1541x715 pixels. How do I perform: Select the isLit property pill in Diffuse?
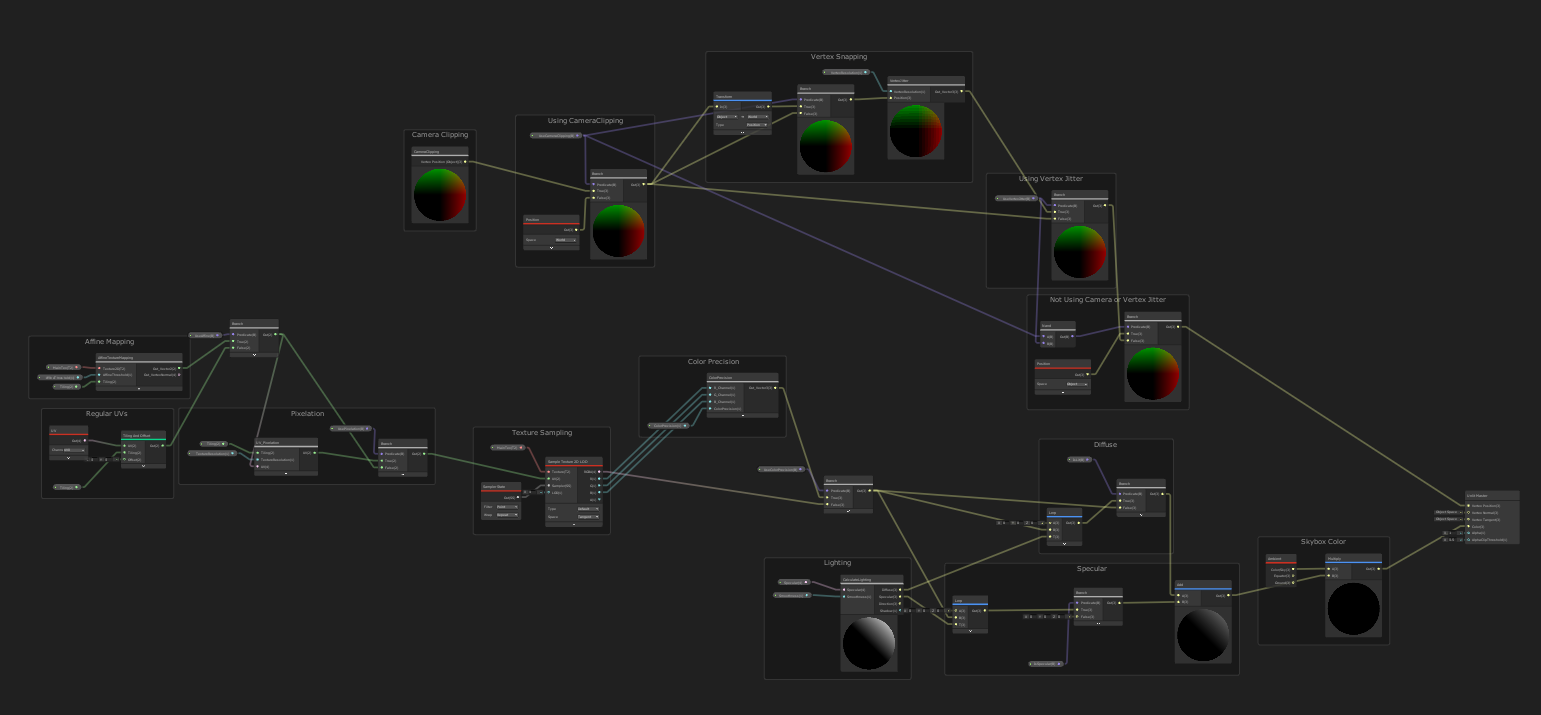(1080, 459)
